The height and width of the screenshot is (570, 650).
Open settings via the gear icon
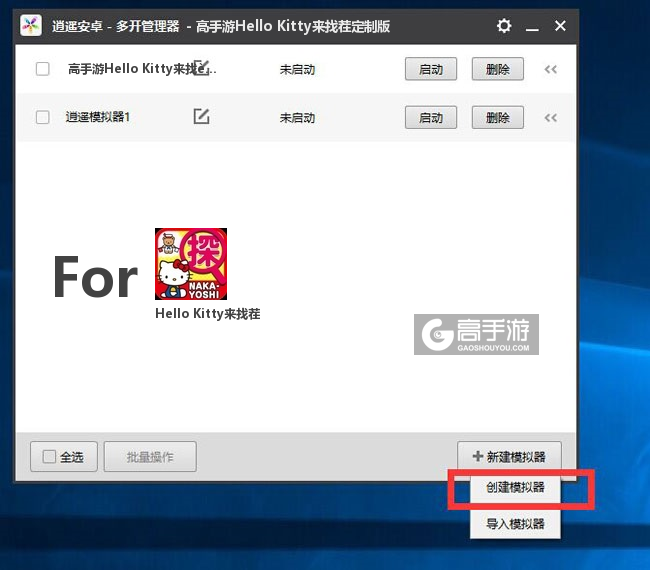coord(504,26)
